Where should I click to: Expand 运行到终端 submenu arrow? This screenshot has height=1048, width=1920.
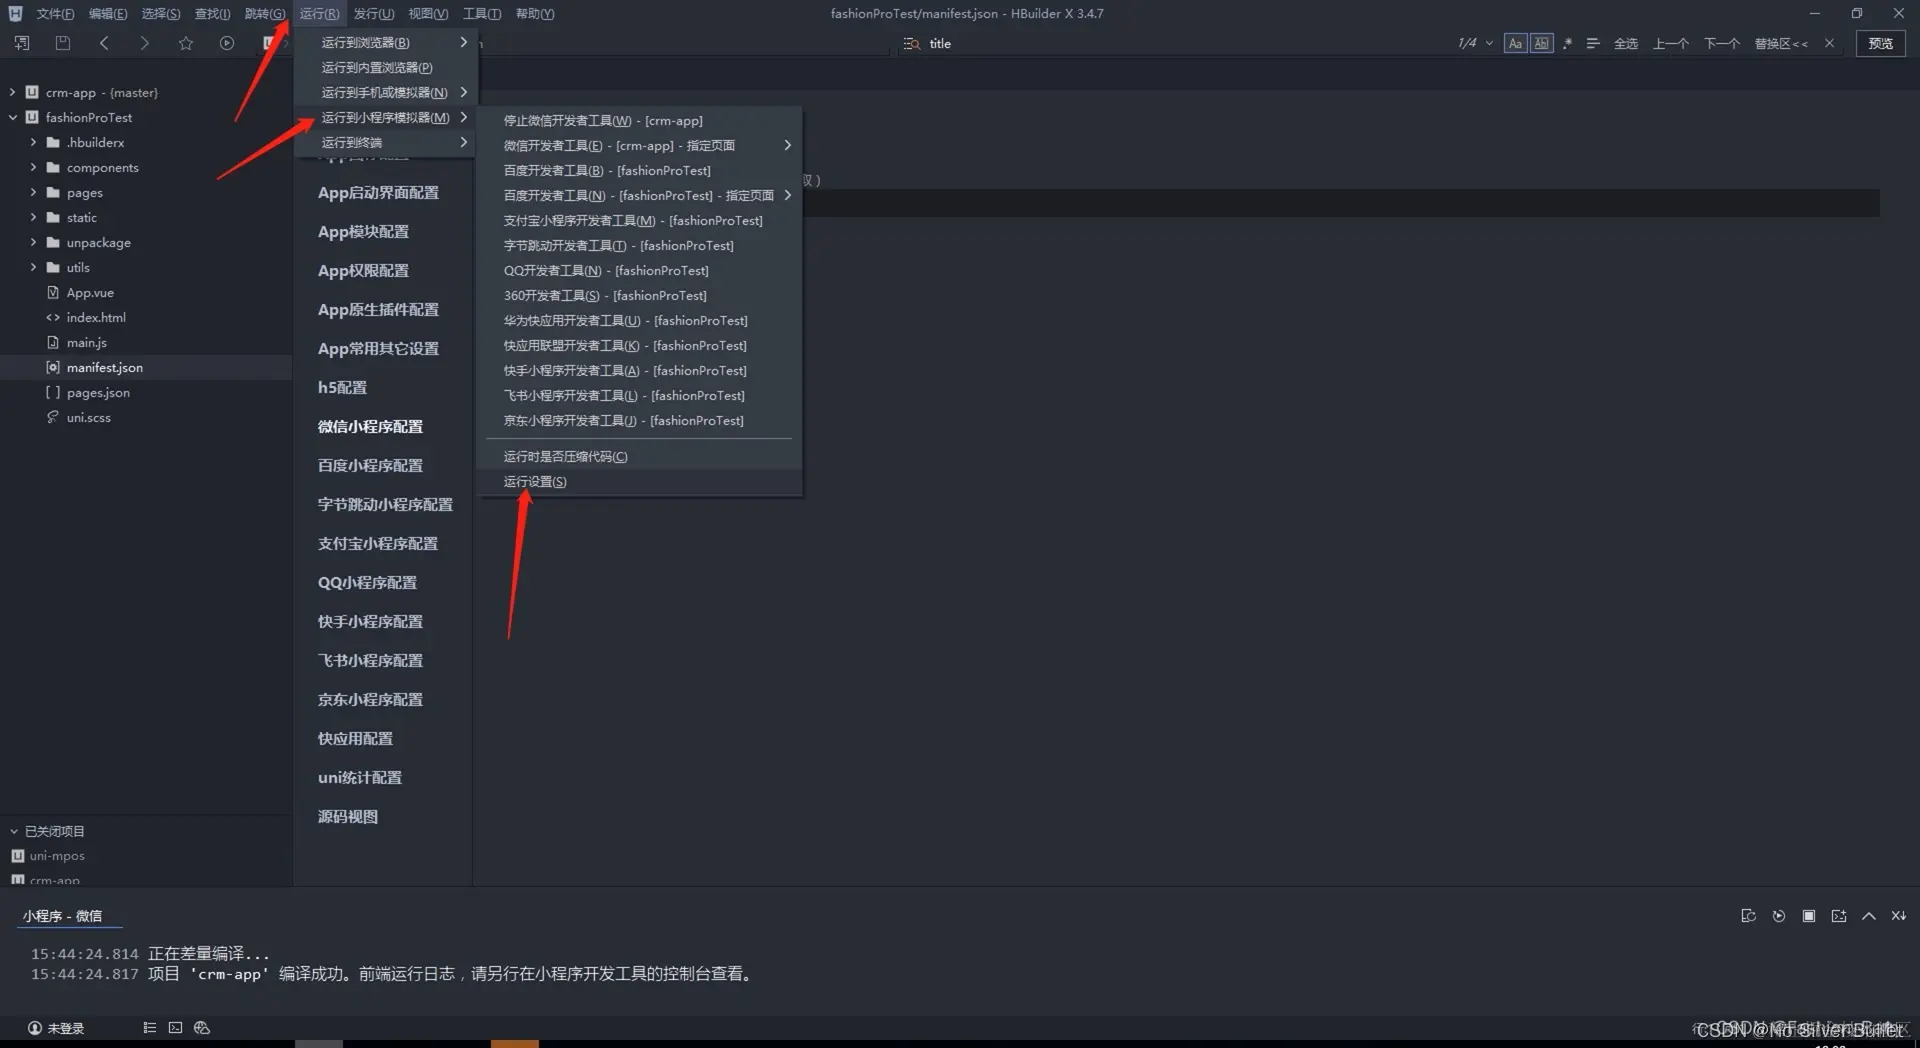463,142
